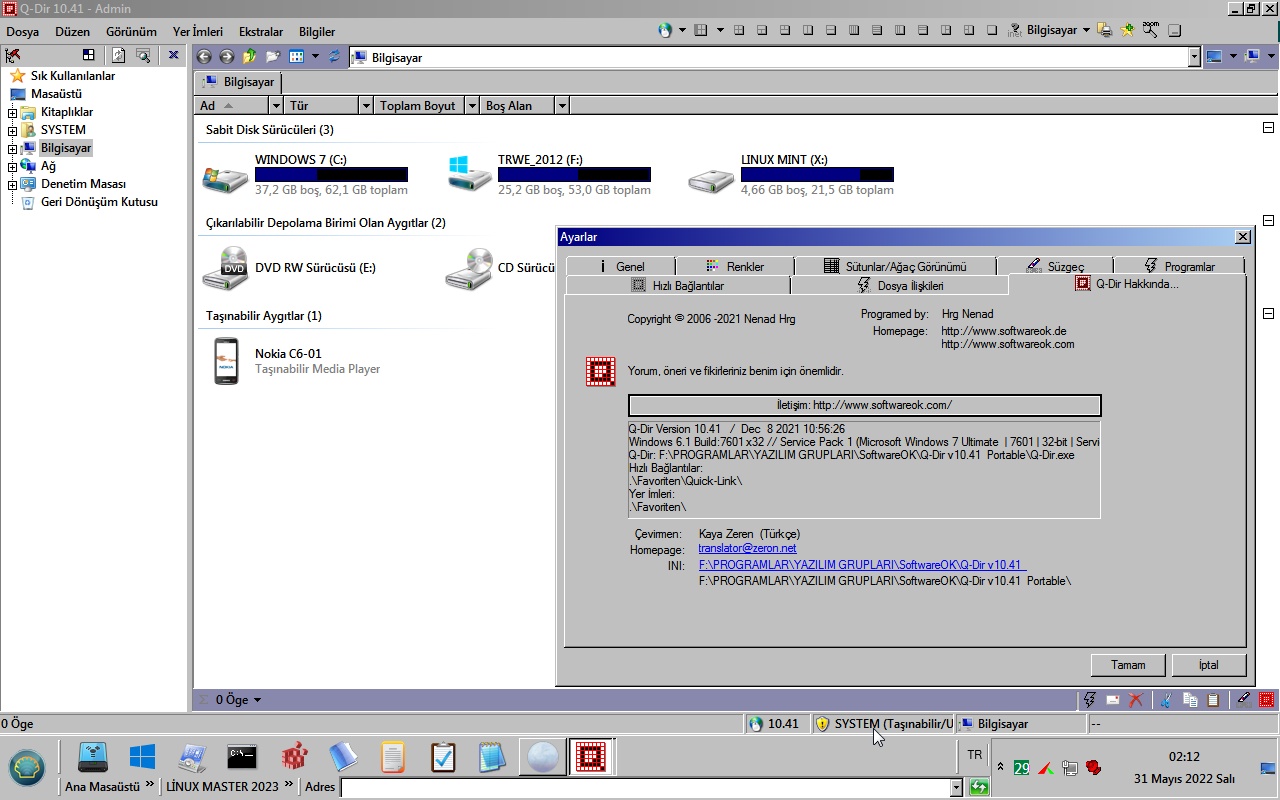Switch to the Dosya İlişkileri tab
The width and height of the screenshot is (1280, 800).
(900, 285)
